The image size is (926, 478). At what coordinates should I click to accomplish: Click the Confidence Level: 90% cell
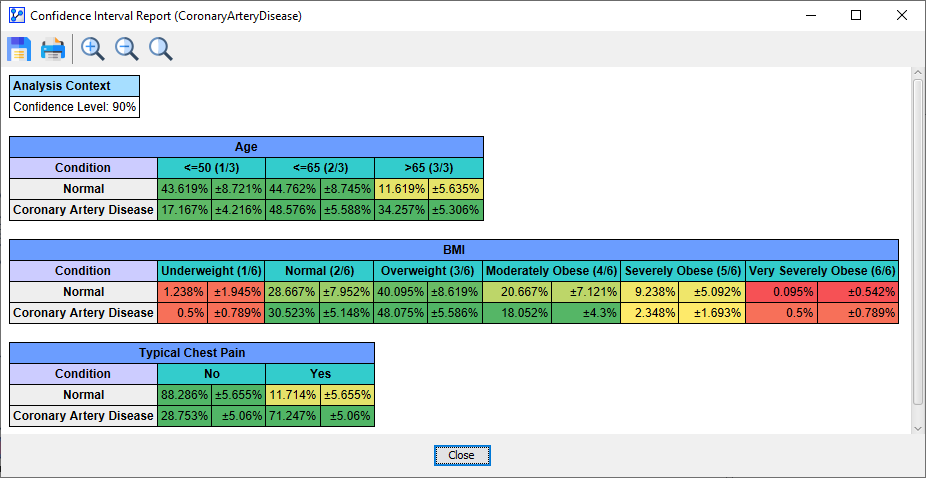point(75,107)
